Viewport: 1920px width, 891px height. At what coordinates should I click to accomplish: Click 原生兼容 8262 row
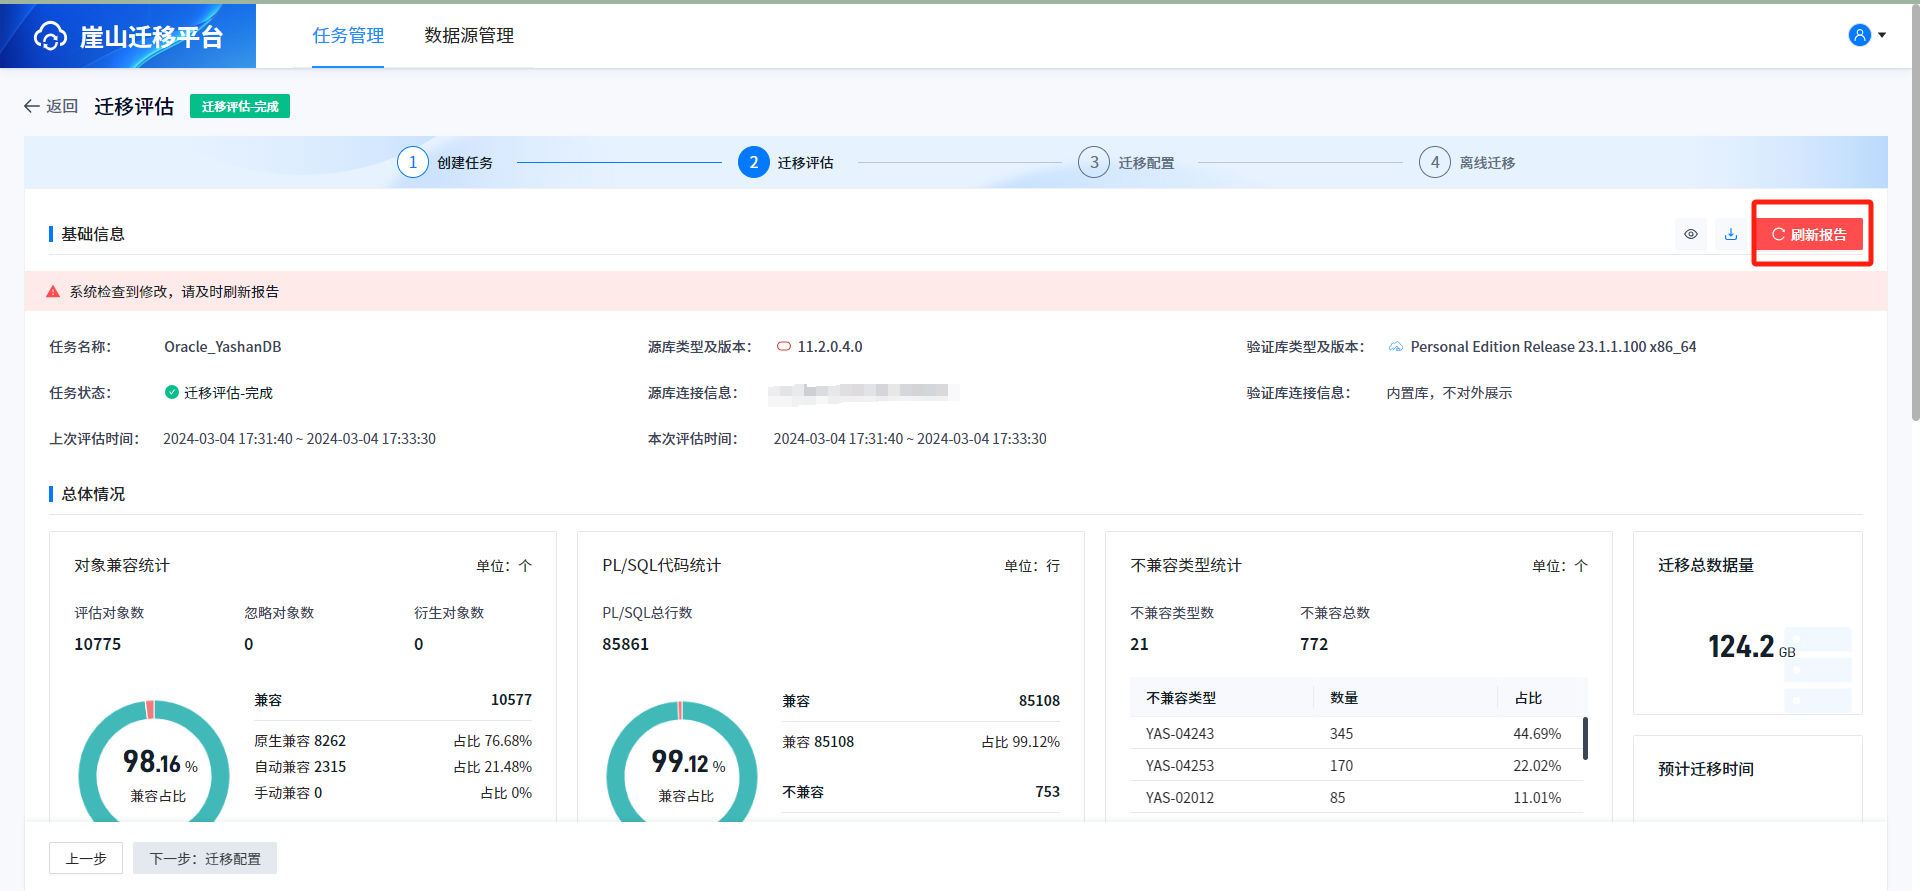393,741
